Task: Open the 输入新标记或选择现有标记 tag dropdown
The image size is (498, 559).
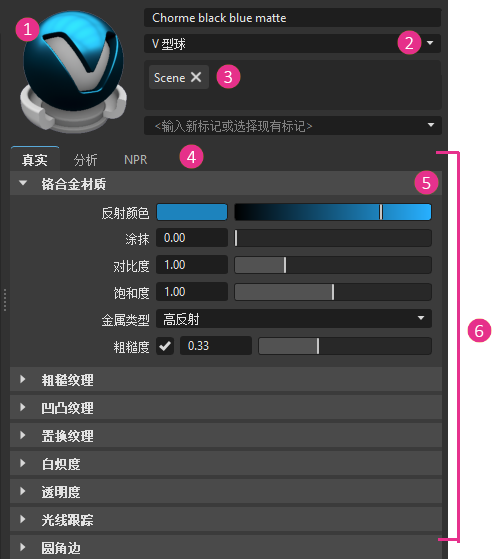Action: (292, 125)
